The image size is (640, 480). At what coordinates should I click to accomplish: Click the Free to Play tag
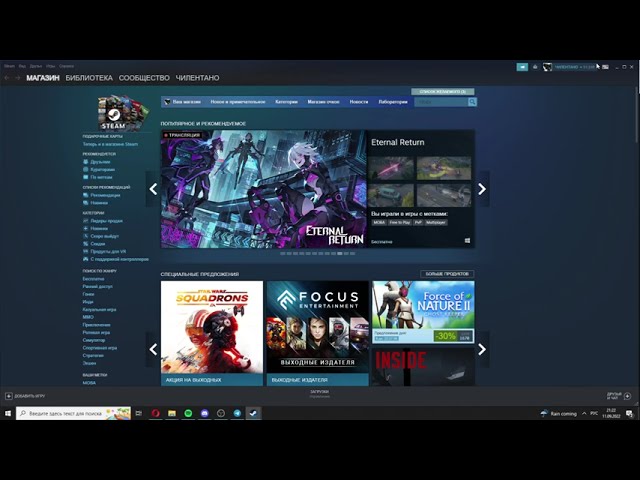pos(400,222)
